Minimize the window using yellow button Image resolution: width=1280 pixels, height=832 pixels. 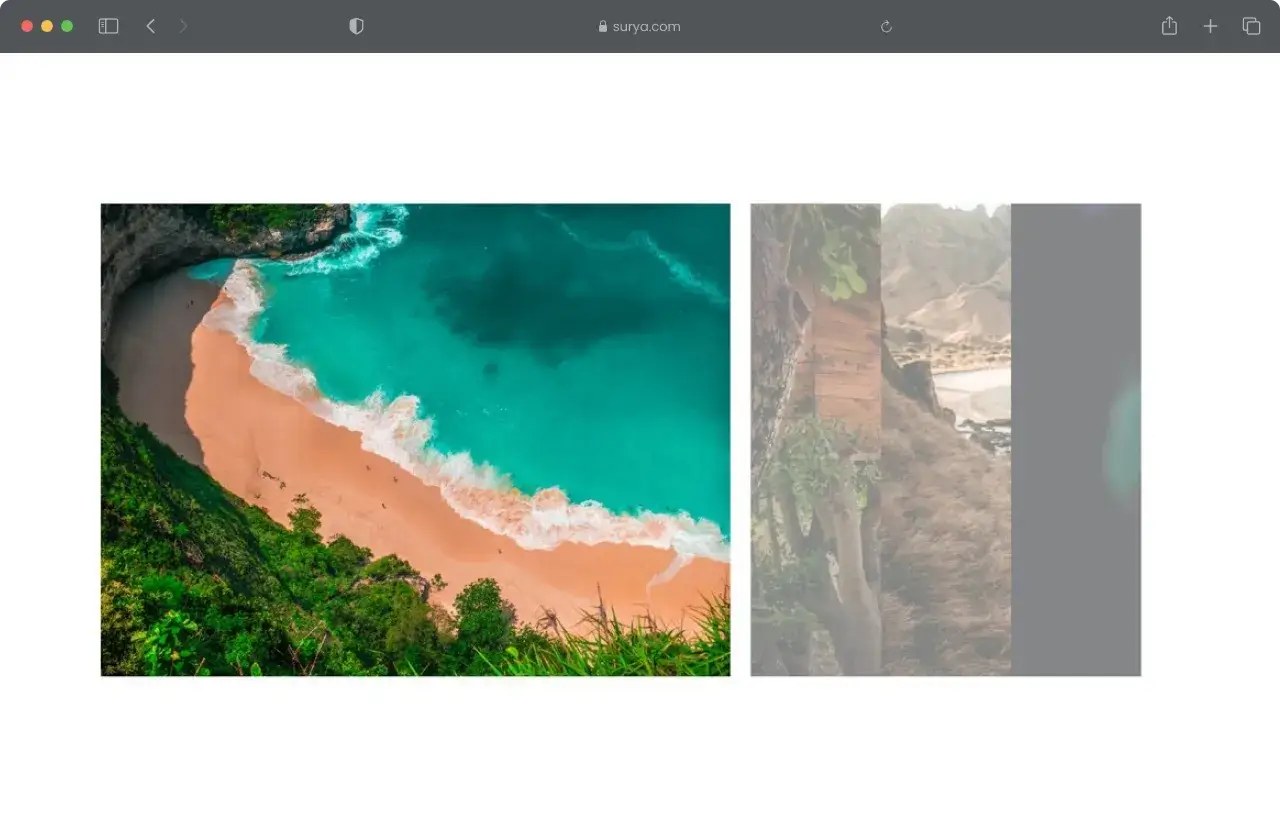point(47,26)
